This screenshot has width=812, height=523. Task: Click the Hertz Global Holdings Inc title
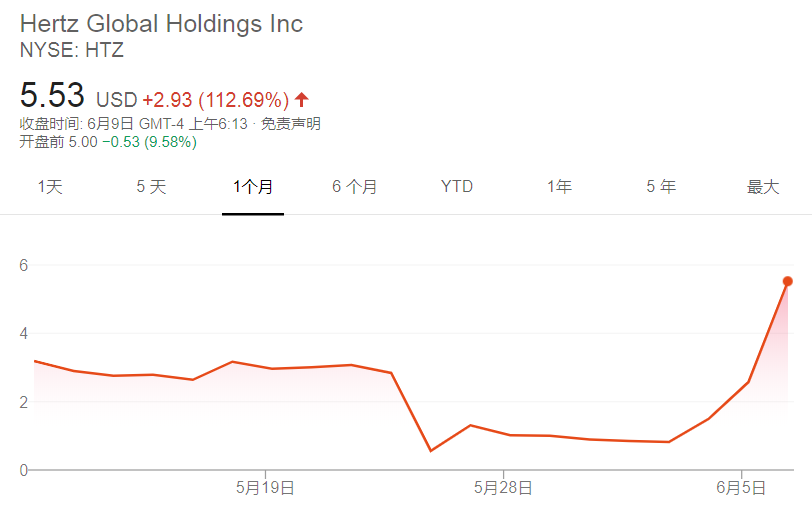point(161,23)
